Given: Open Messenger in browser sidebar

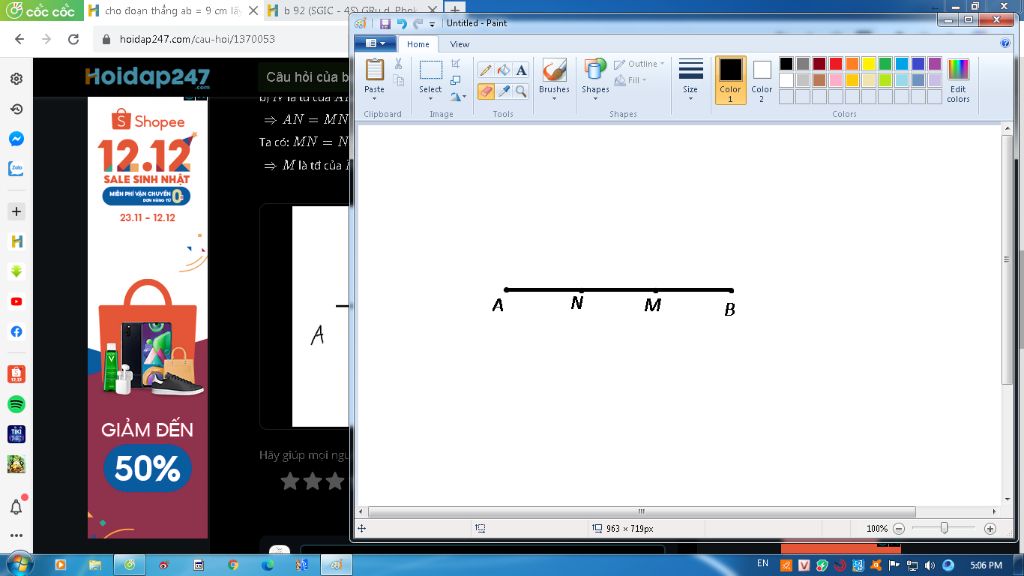Looking at the screenshot, I should point(16,138).
